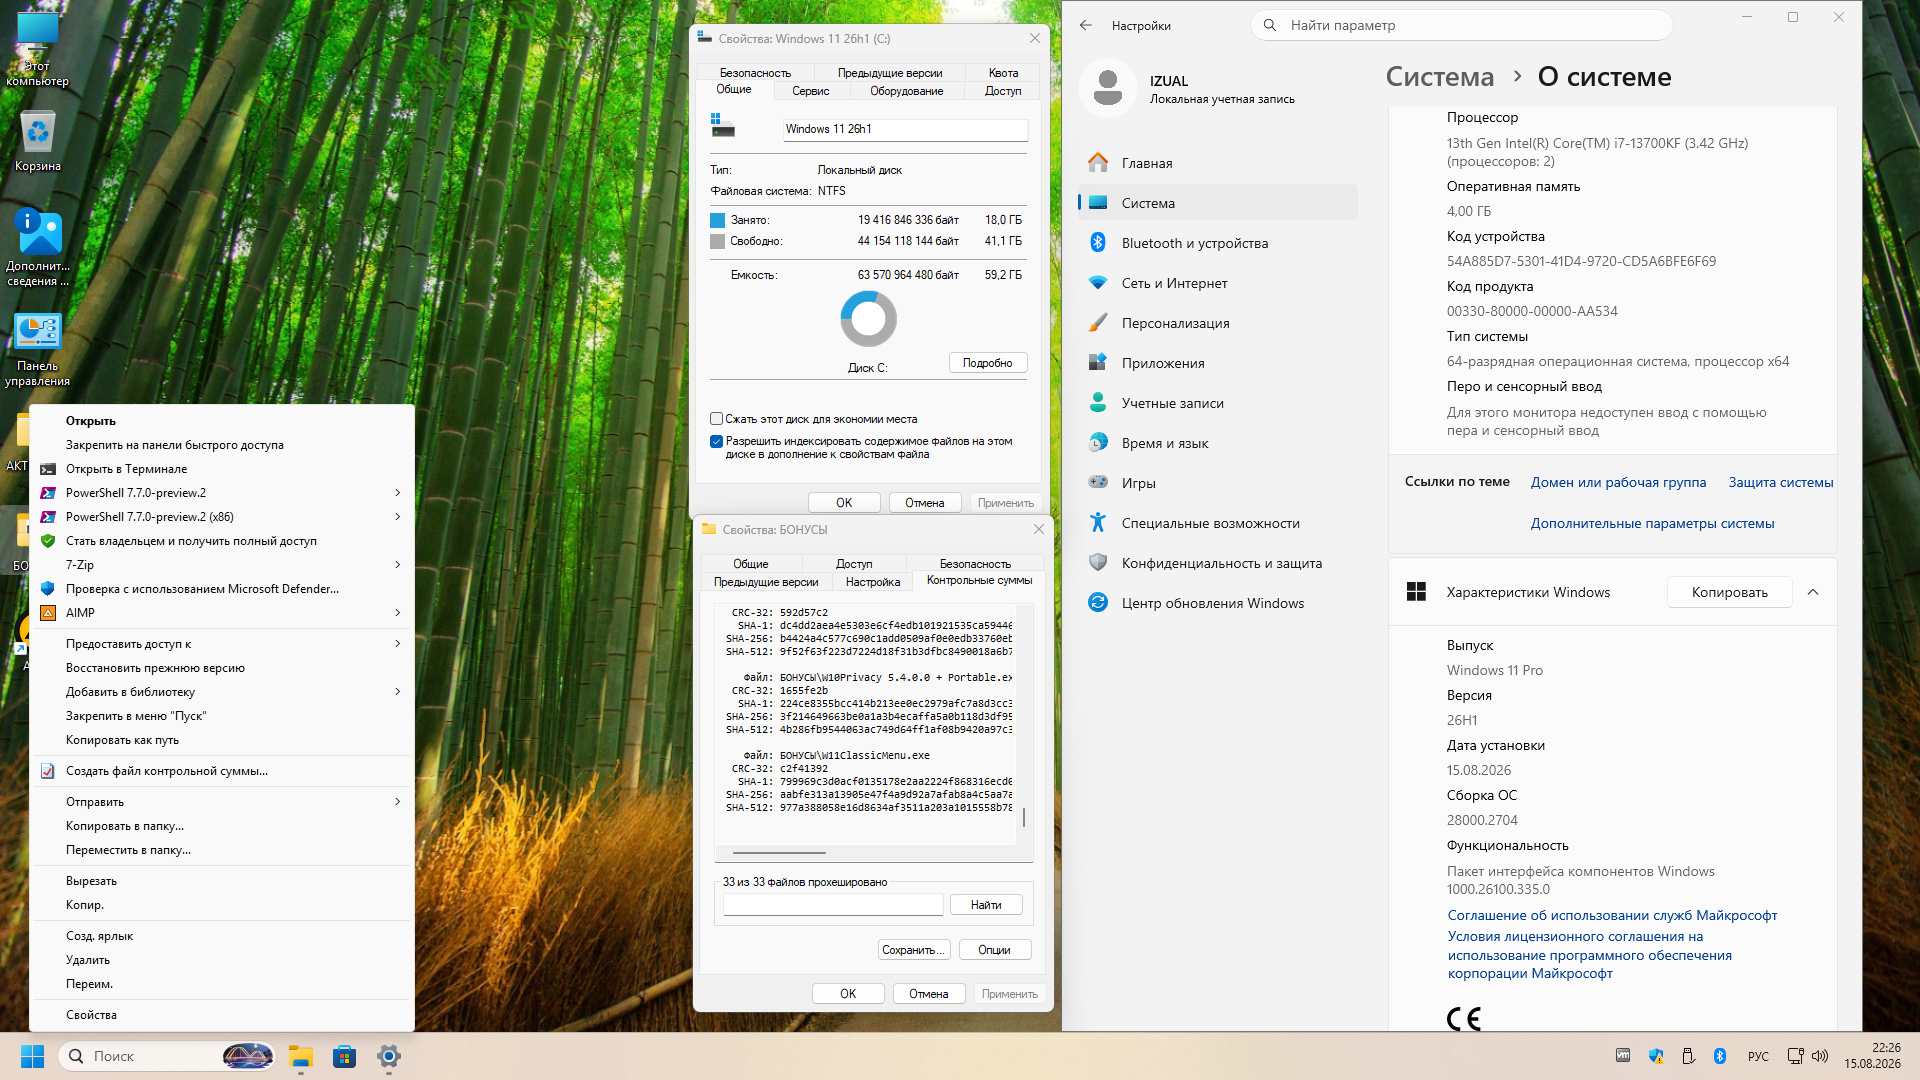Click Опции button in БОНУСЫ properties
The width and height of the screenshot is (1920, 1080).
click(x=994, y=950)
